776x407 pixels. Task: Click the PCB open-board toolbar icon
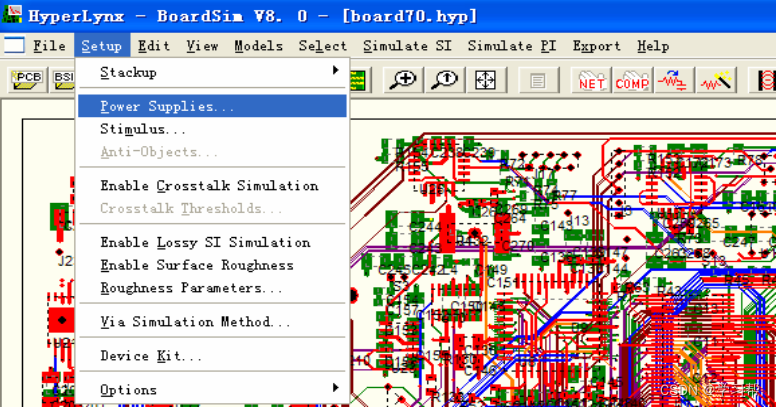pos(28,80)
